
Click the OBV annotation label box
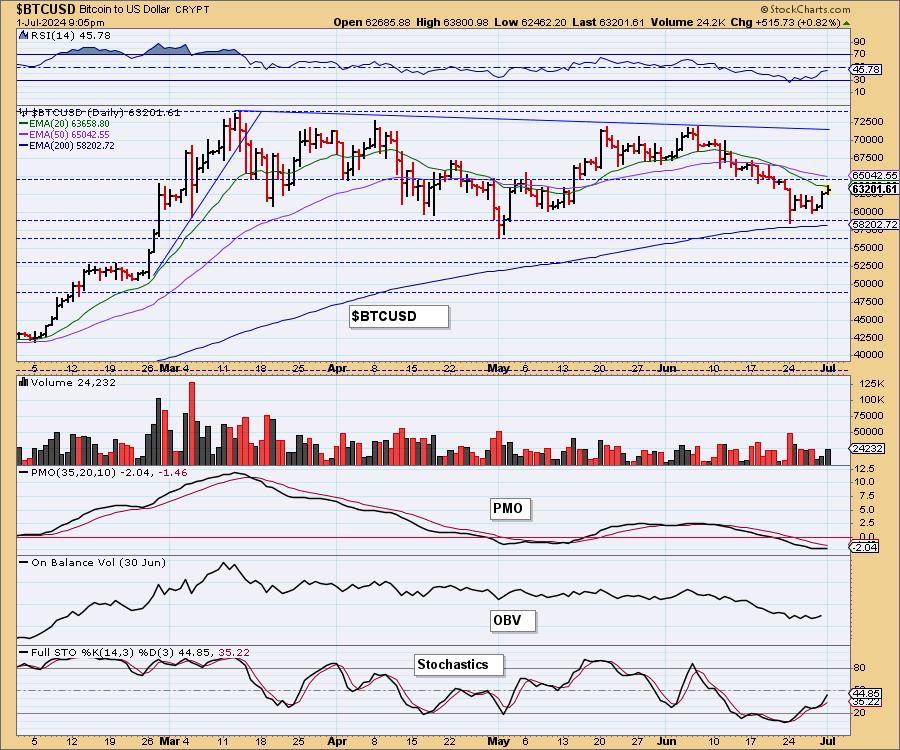[x=512, y=620]
